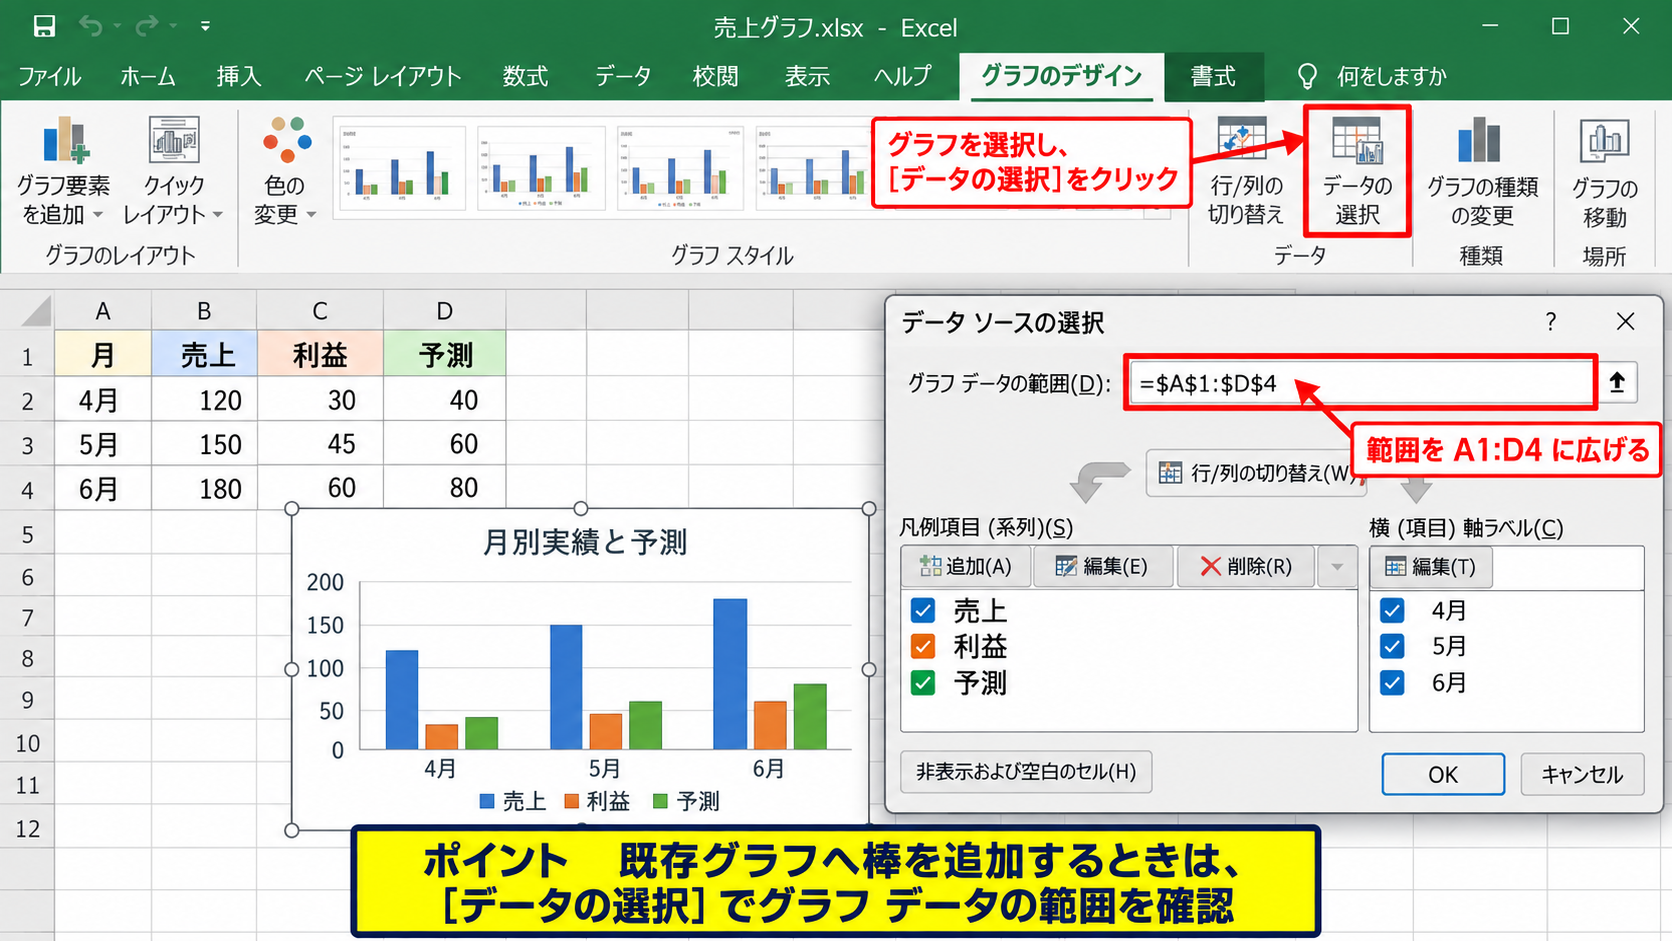Toggle the 4月 axis label checkbox
Image resolution: width=1672 pixels, height=941 pixels.
(x=1392, y=610)
